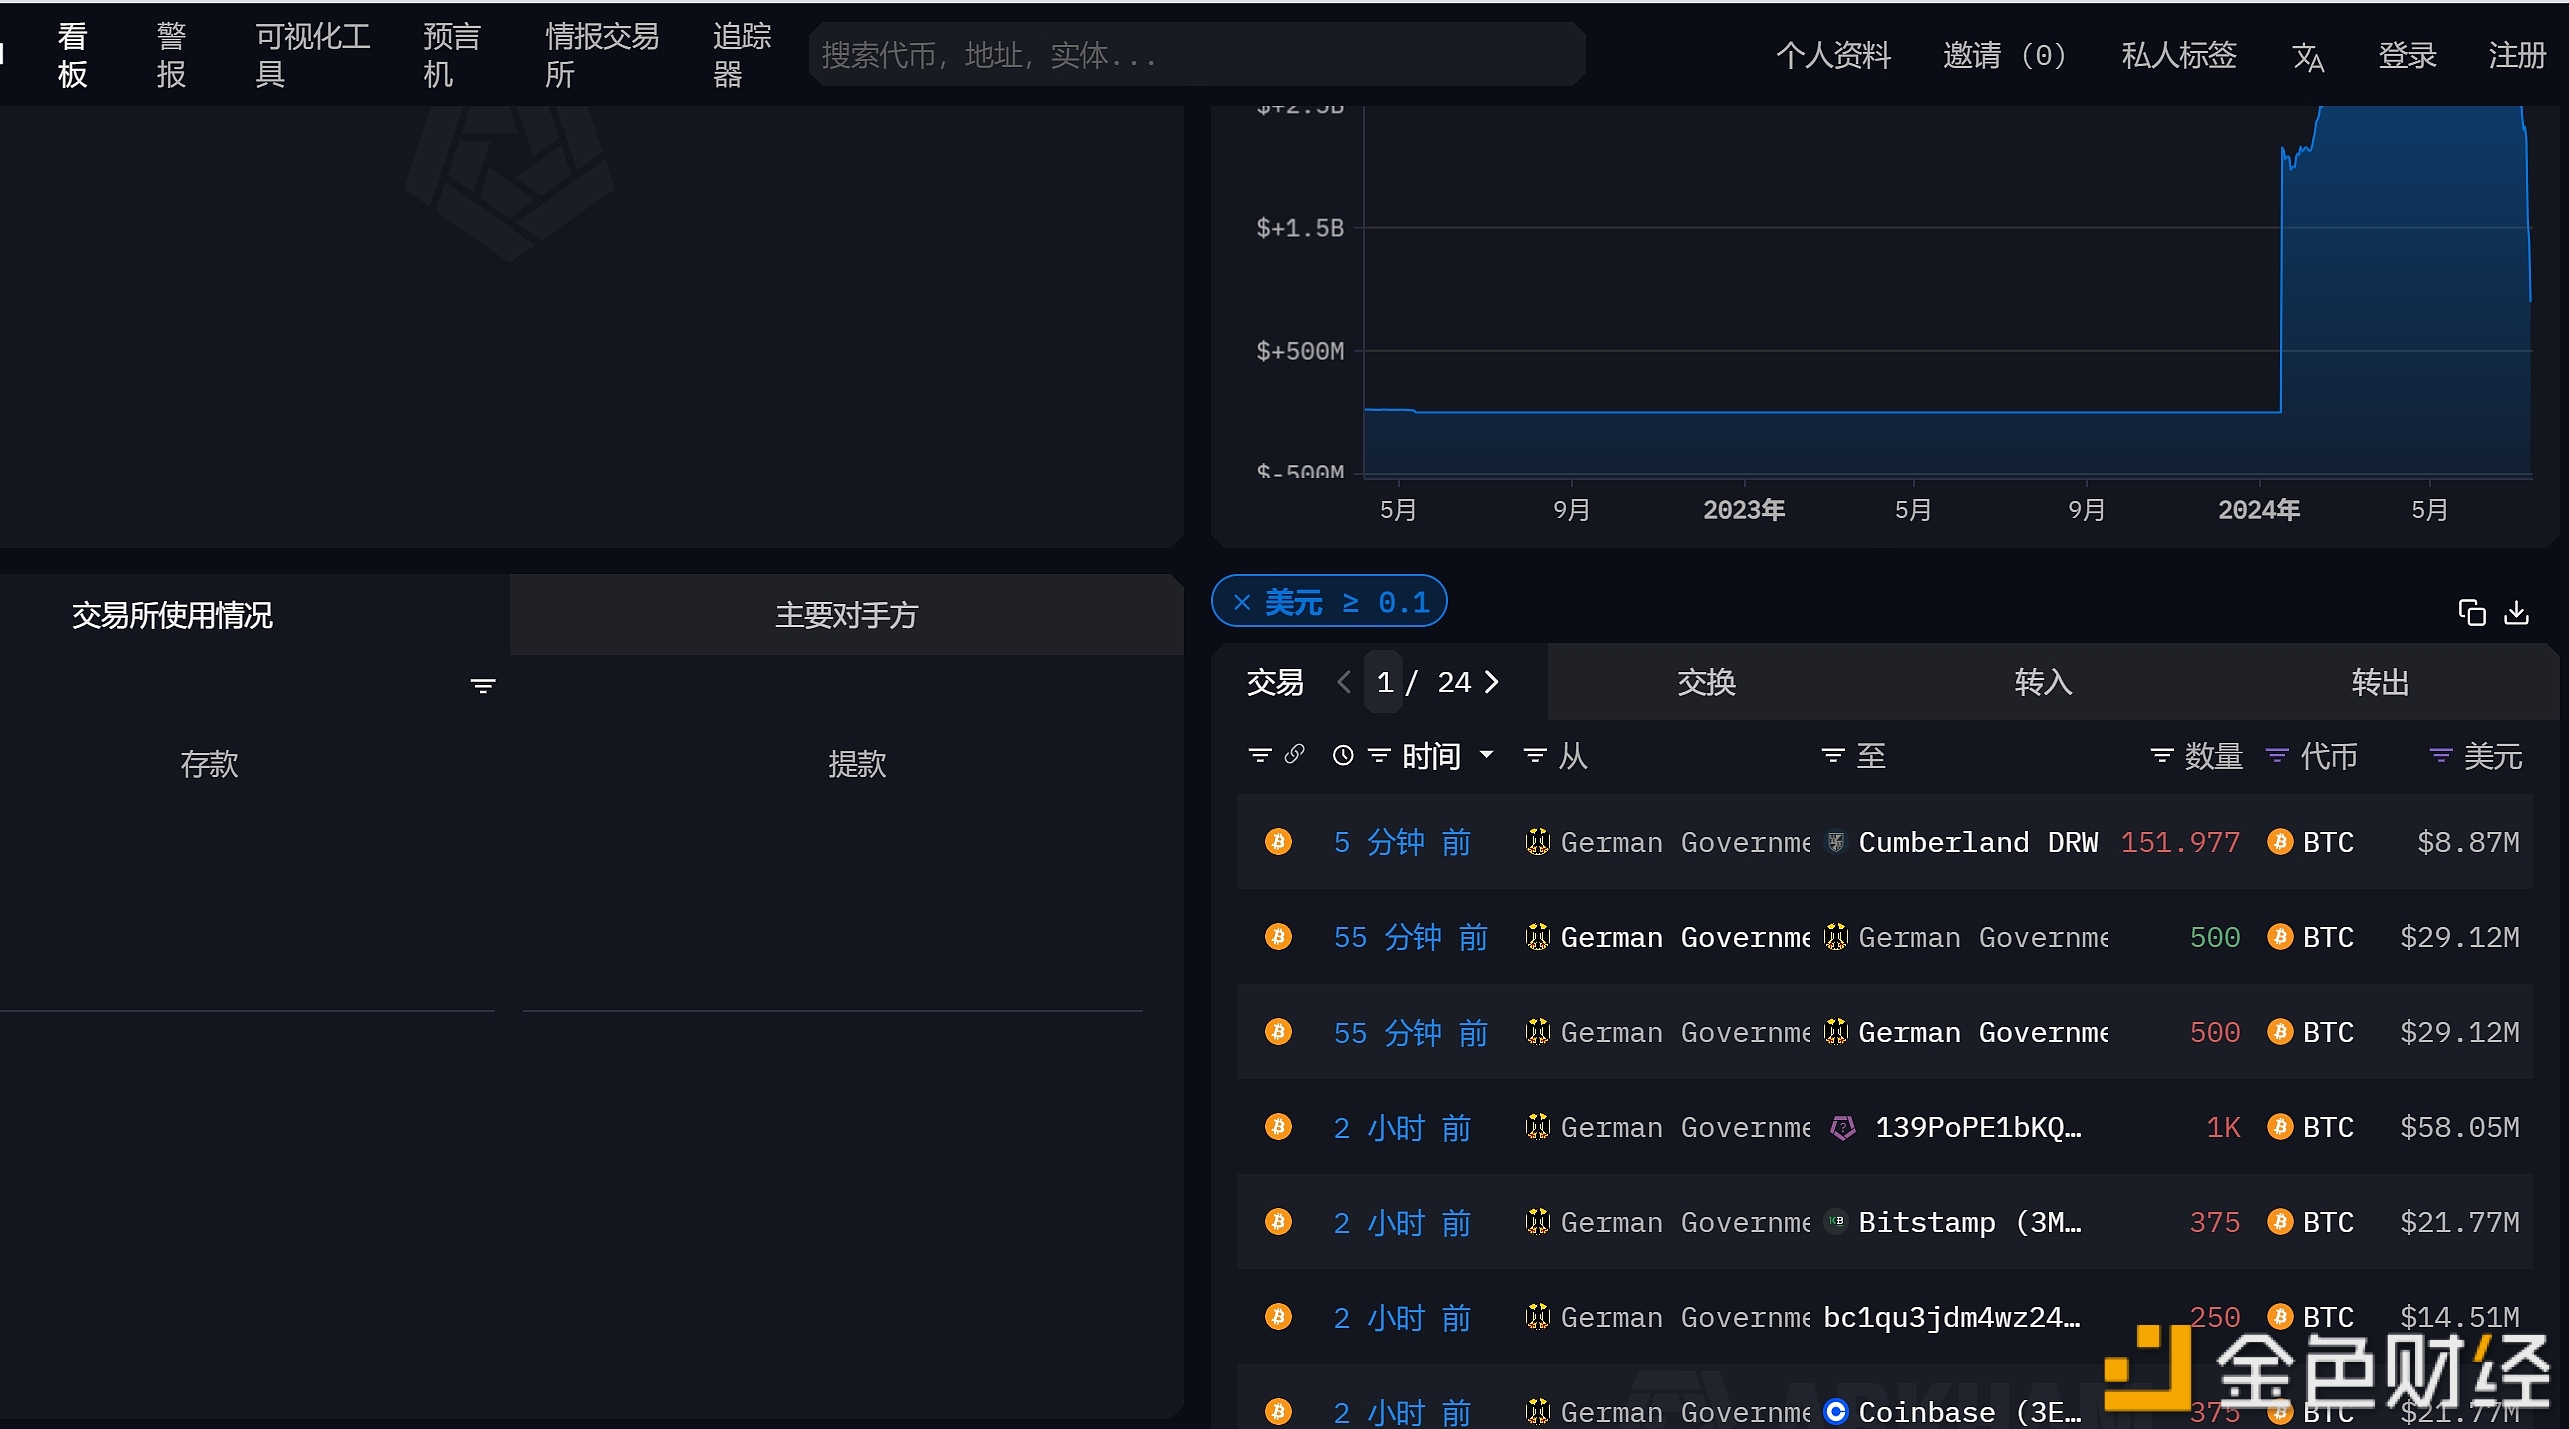The width and height of the screenshot is (2569, 1429).
Task: Copy the transactions table via copy icon
Action: click(x=2471, y=612)
